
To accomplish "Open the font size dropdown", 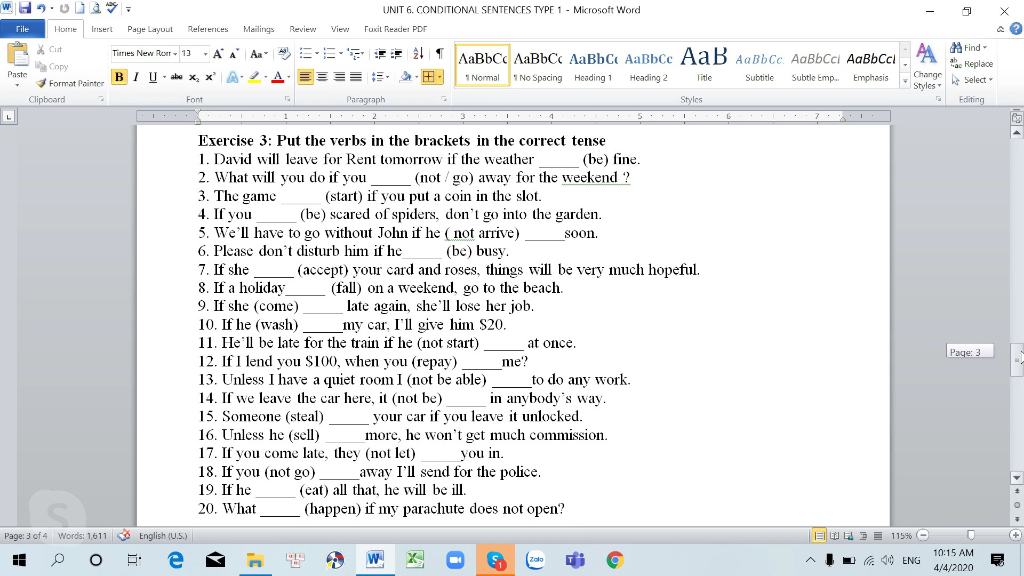I will point(205,54).
